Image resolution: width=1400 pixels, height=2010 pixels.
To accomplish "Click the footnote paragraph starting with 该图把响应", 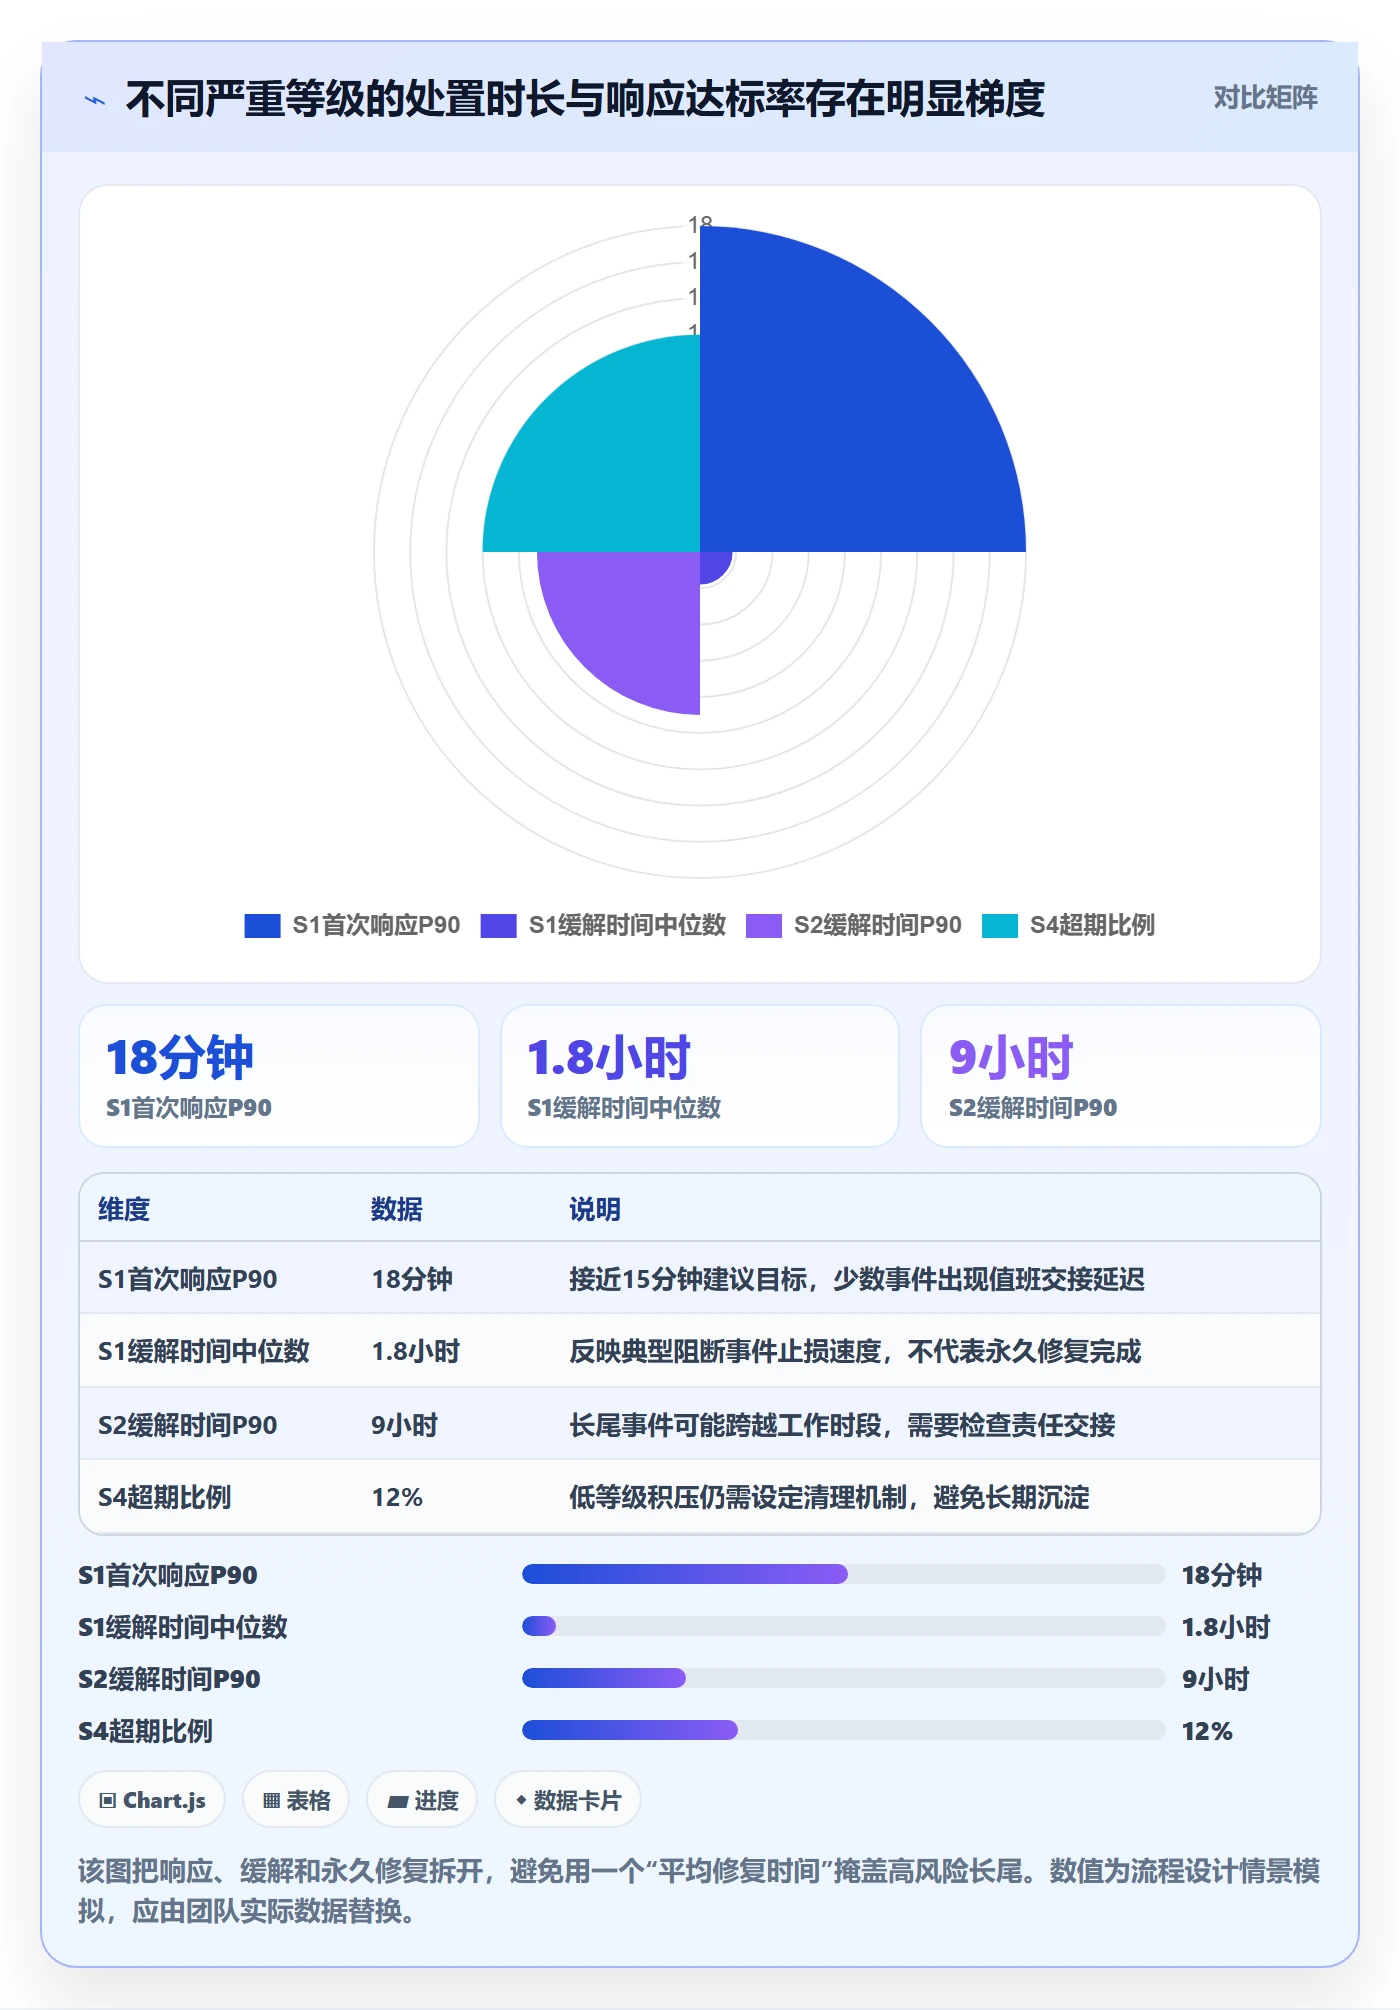I will 700,1890.
